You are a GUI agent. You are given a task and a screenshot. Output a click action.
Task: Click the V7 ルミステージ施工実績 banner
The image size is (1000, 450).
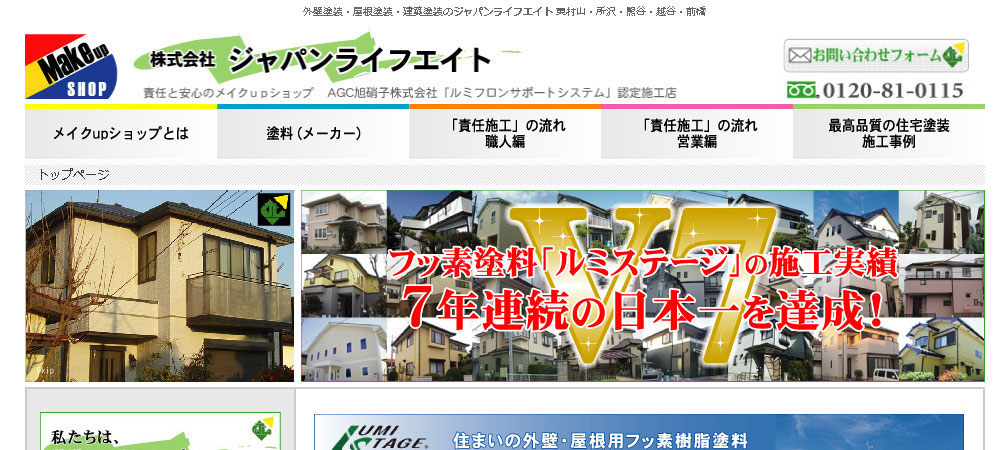643,286
